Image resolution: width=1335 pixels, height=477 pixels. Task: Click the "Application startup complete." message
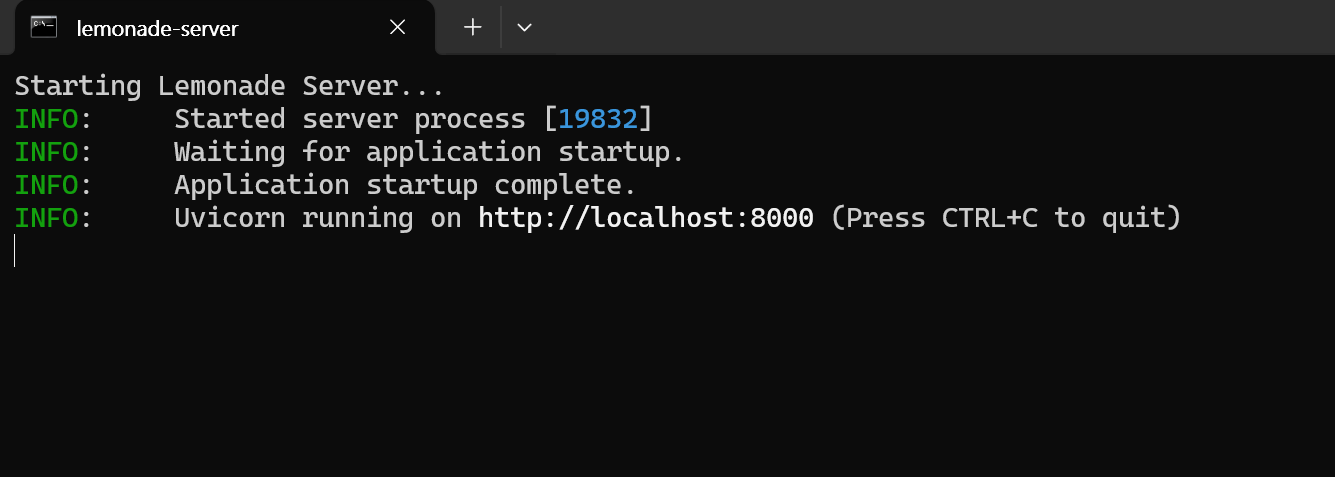[405, 185]
